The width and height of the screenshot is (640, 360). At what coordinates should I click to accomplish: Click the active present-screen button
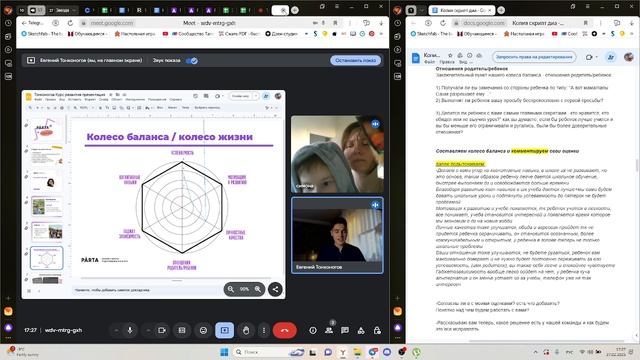[224, 330]
